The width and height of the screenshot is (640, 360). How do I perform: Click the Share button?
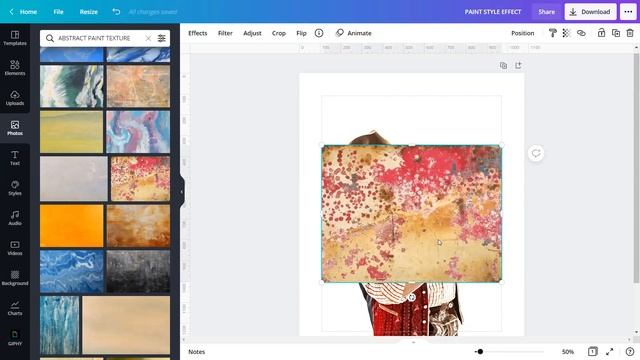pos(546,12)
